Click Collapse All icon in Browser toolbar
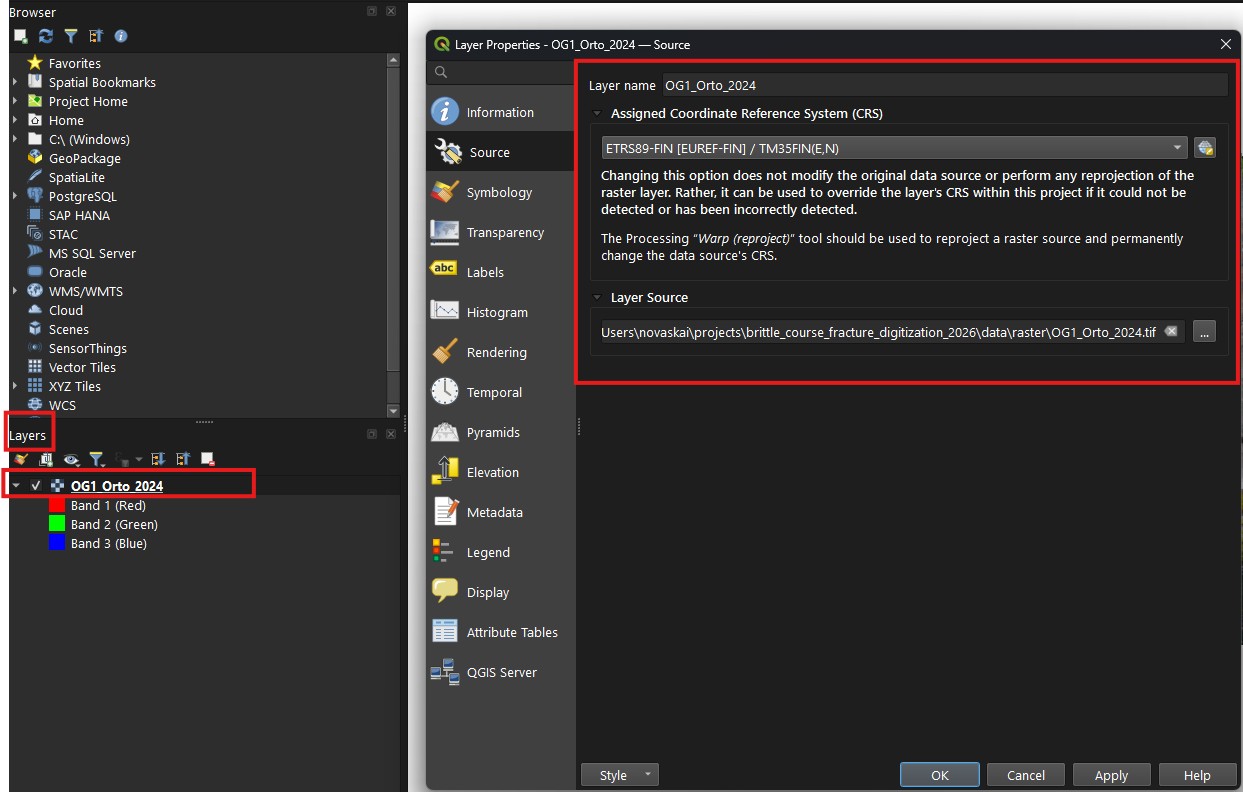1243x792 pixels. tap(95, 36)
